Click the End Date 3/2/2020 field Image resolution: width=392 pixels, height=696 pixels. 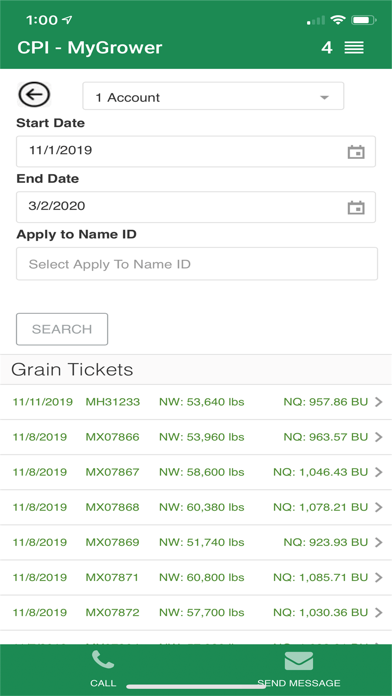196,207
